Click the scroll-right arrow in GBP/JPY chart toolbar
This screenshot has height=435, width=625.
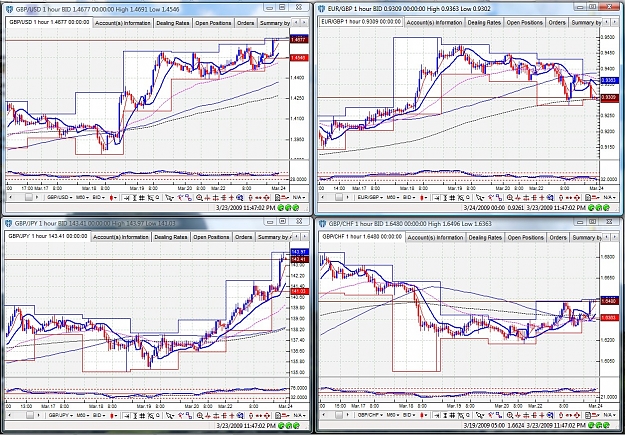(x=38, y=415)
